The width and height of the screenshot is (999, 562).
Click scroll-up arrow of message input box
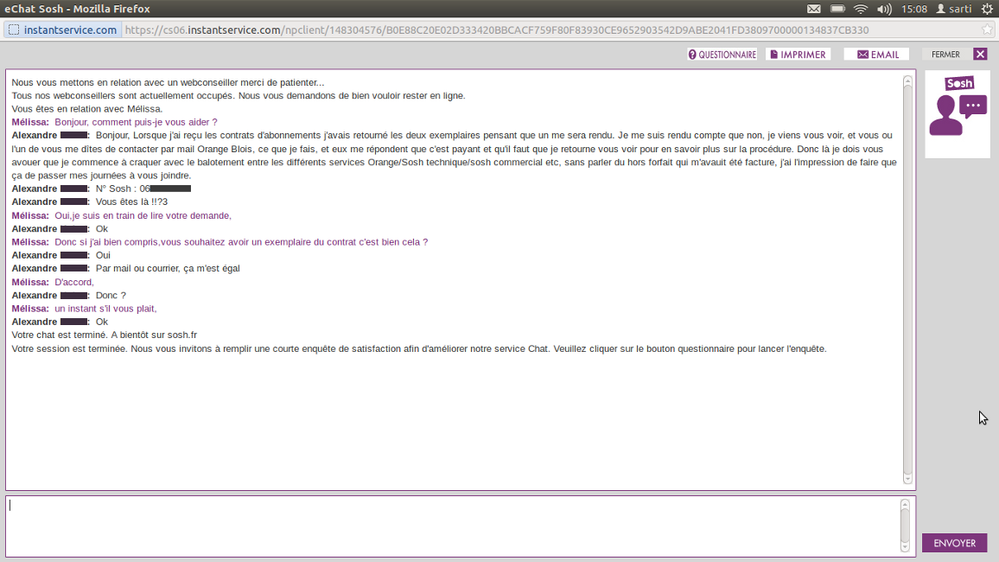905,505
